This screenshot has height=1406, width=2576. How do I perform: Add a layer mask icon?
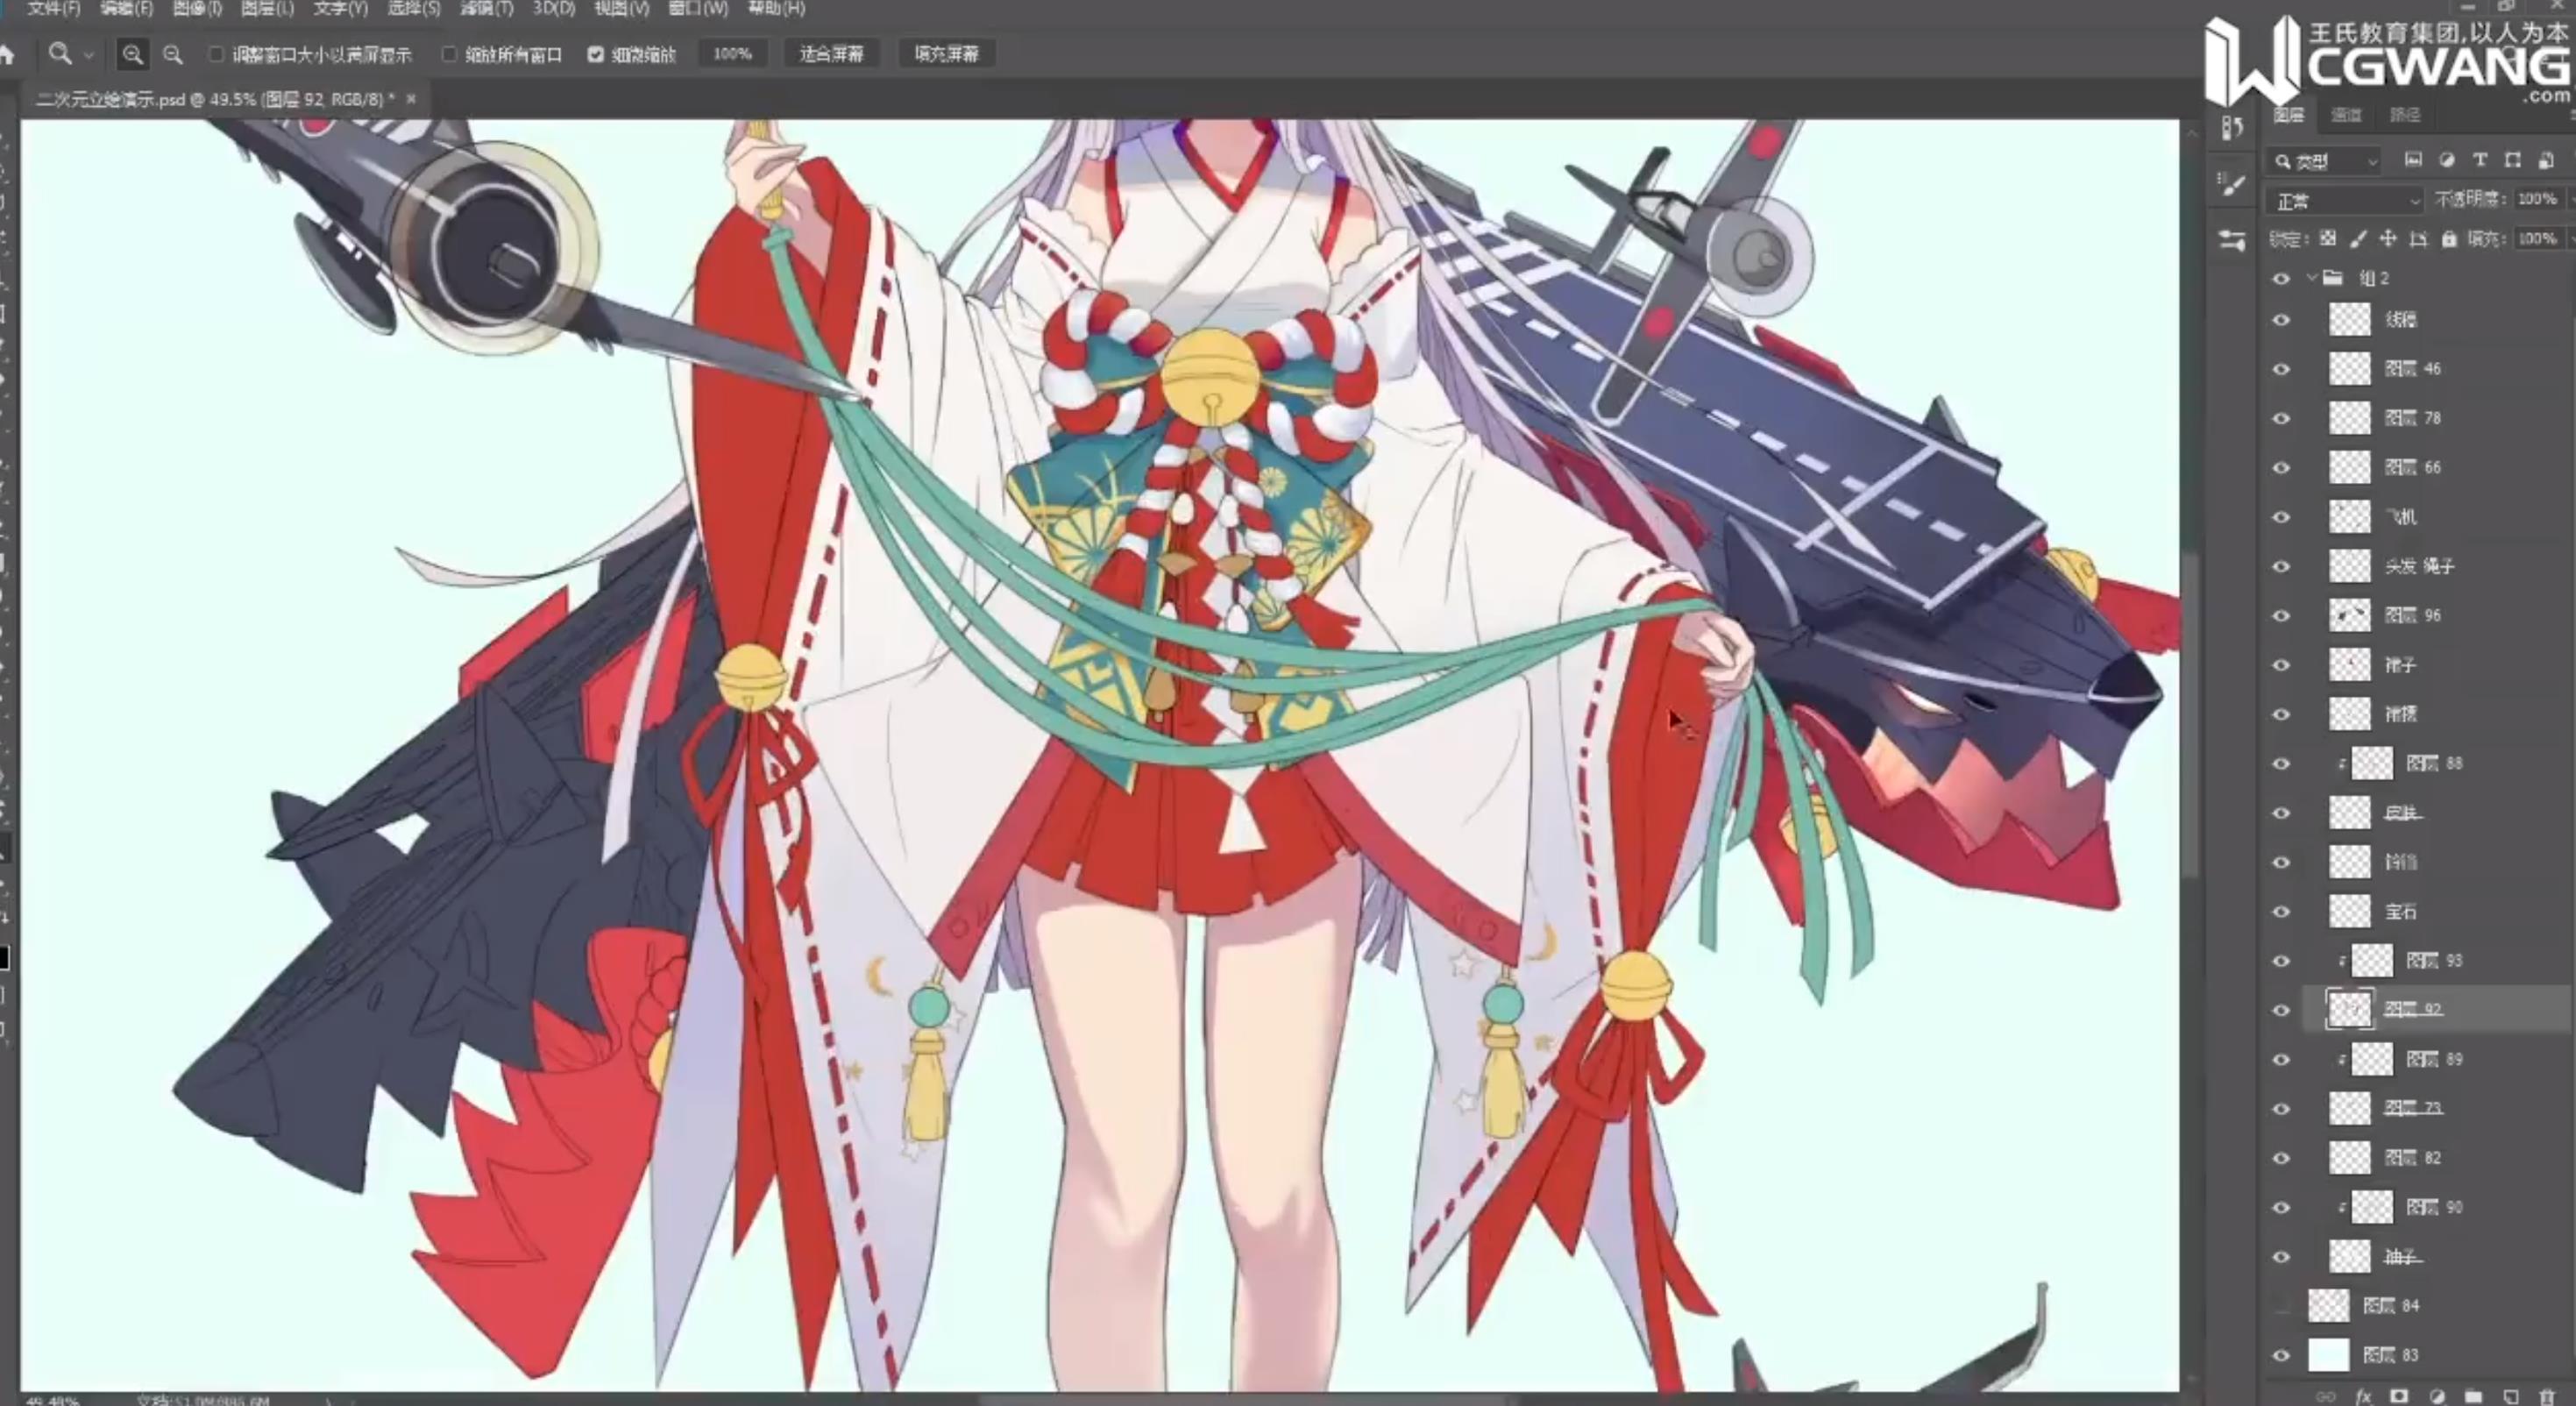tap(2399, 1396)
